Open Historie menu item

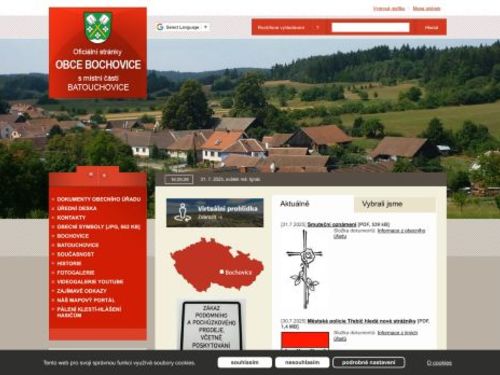coord(69,263)
